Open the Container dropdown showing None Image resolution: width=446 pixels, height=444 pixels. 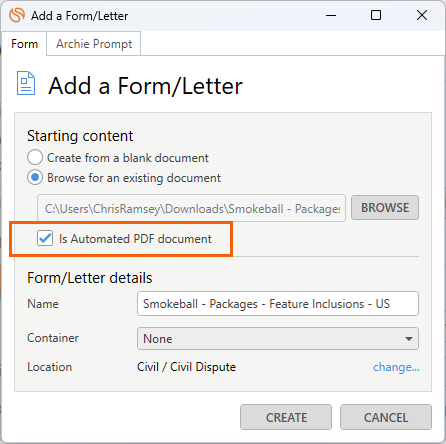pyautogui.click(x=278, y=339)
